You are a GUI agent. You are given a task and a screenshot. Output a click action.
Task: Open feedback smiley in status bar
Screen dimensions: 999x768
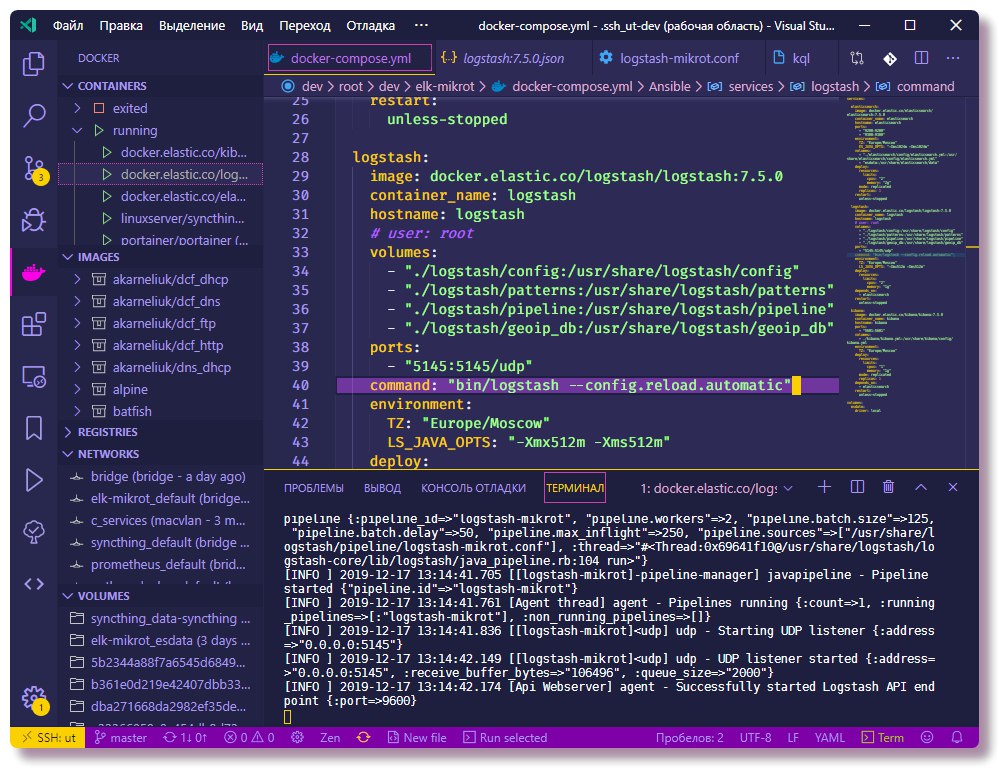pos(927,737)
